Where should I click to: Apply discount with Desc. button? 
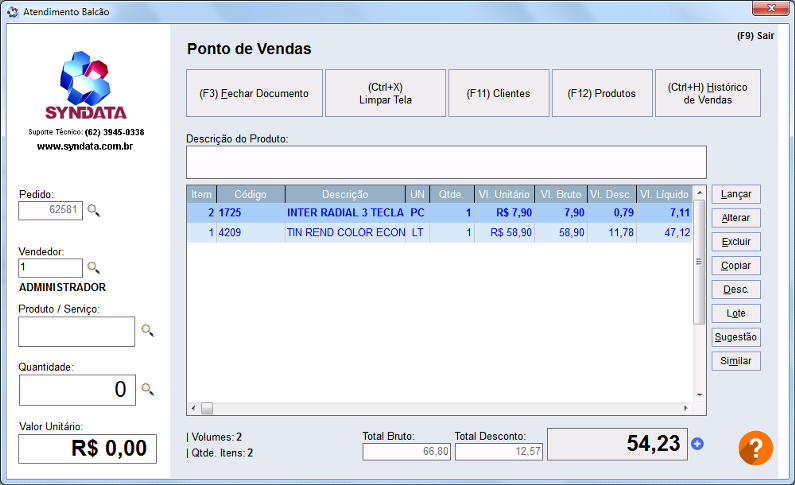pyautogui.click(x=736, y=290)
